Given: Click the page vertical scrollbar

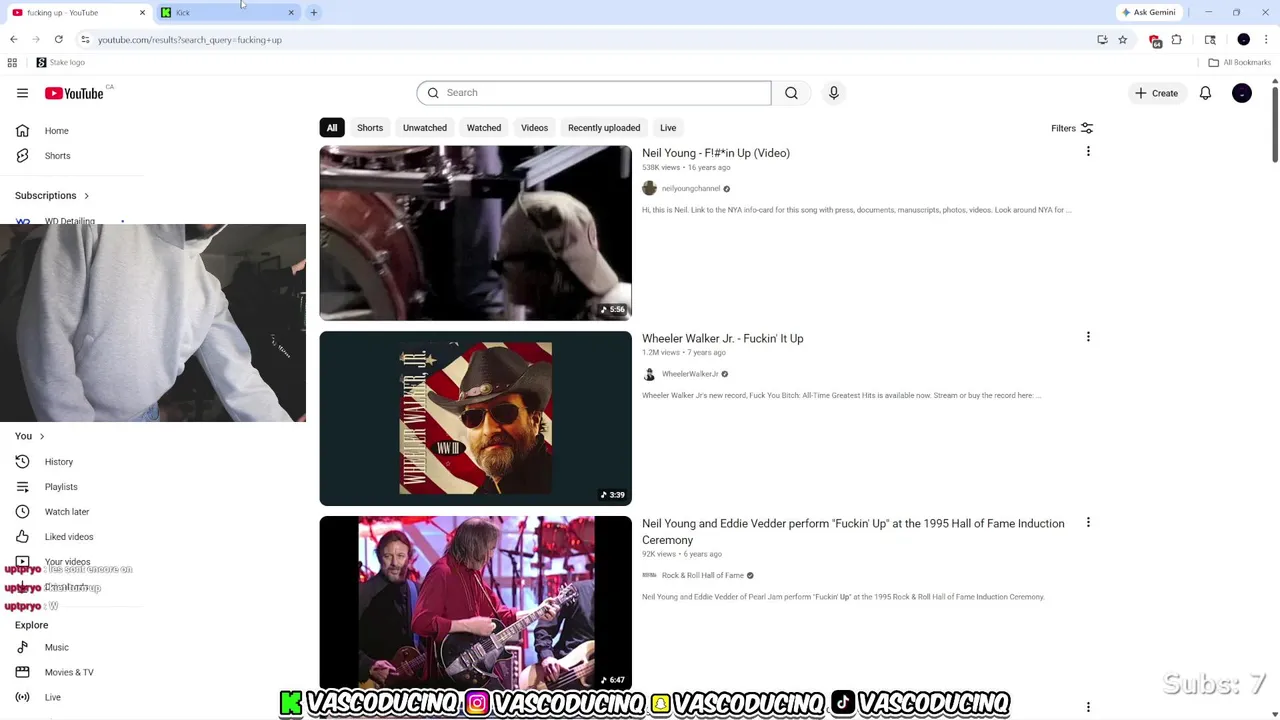Looking at the screenshot, I should [1275, 123].
